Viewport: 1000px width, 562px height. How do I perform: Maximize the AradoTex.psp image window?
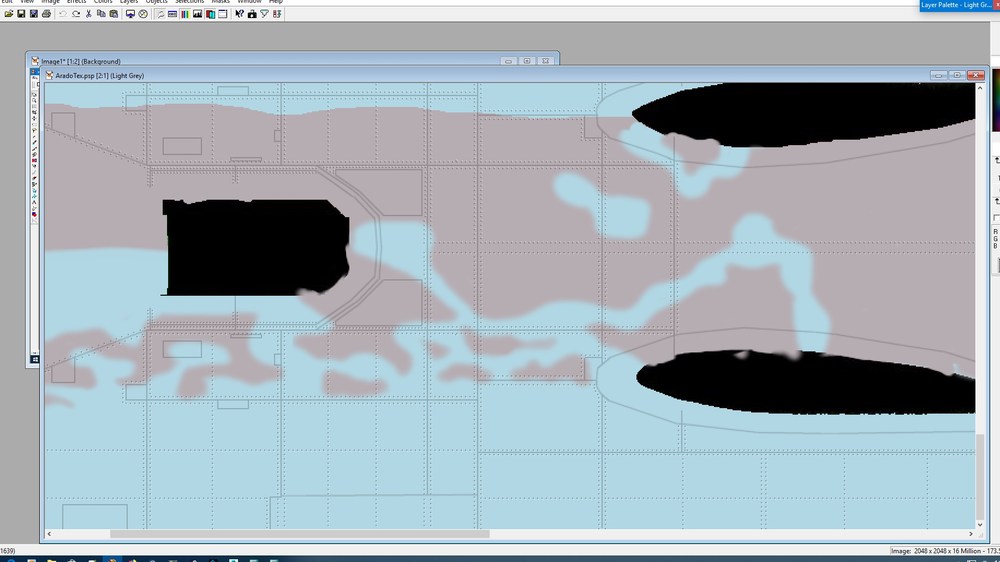point(957,75)
